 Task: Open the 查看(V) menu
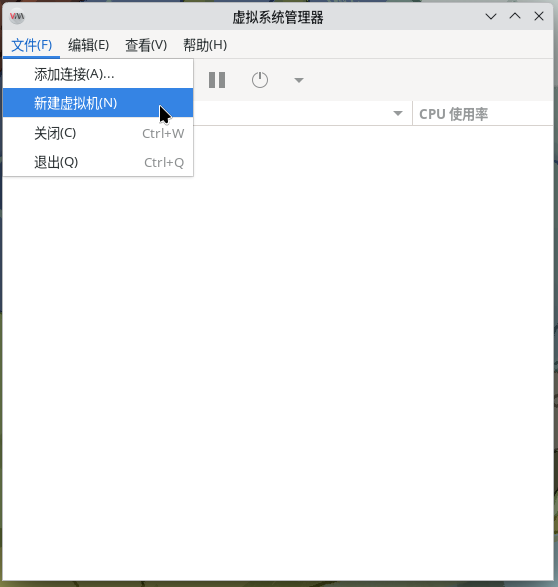pyautogui.click(x=146, y=45)
